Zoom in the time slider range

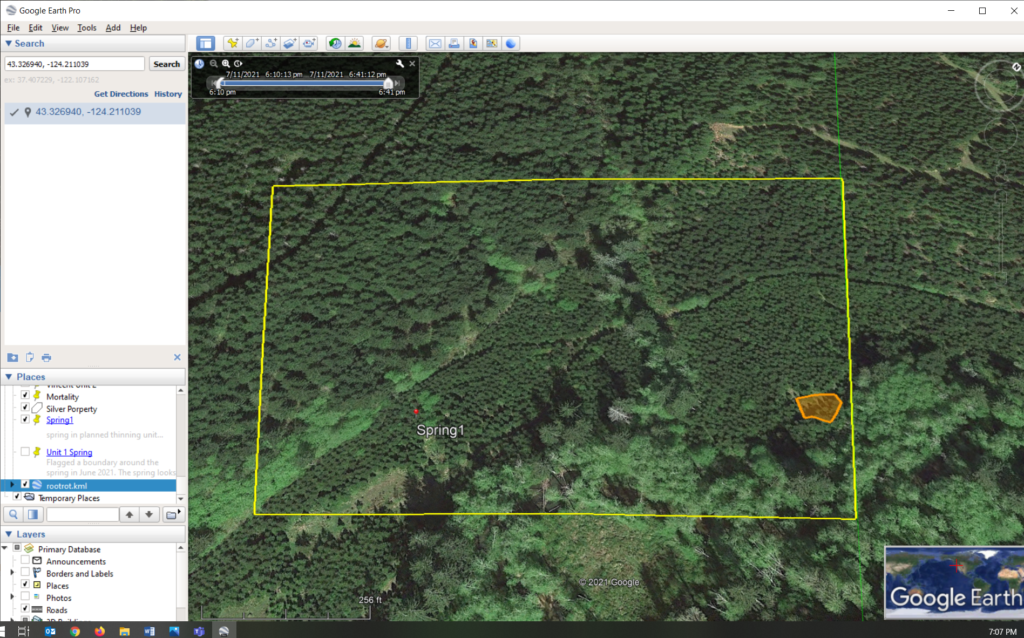click(226, 63)
